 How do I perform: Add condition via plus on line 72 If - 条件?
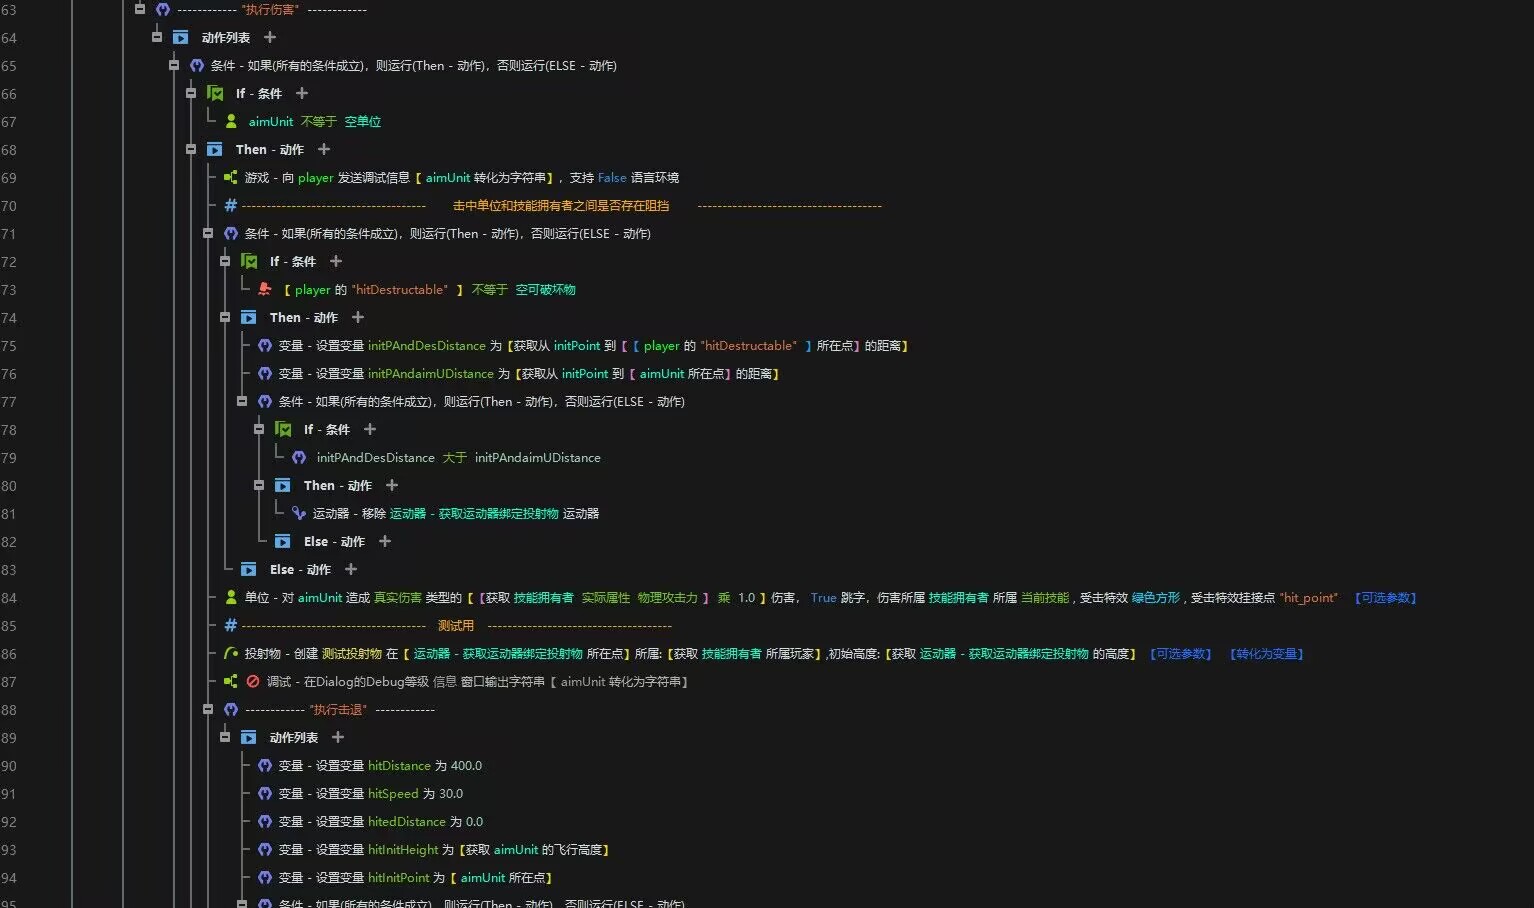coord(336,261)
